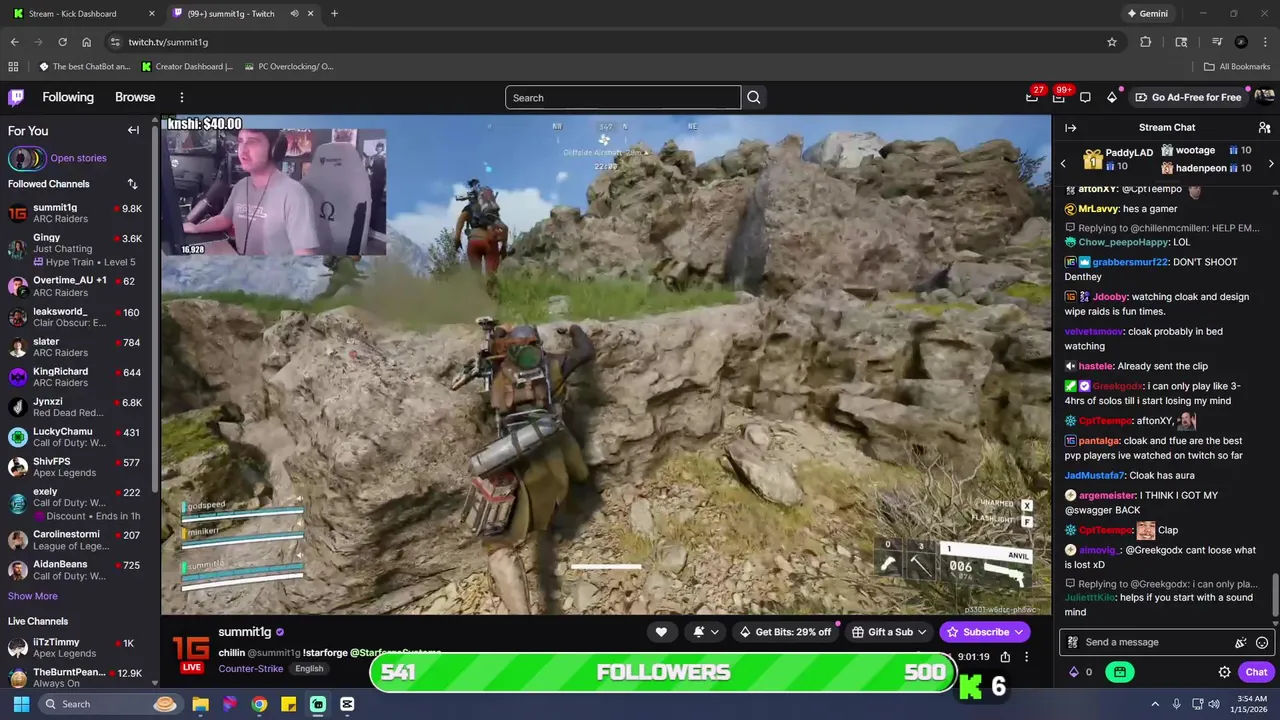Open the Chrome profile avatar
This screenshot has width=1280, height=720.
[x=1241, y=42]
